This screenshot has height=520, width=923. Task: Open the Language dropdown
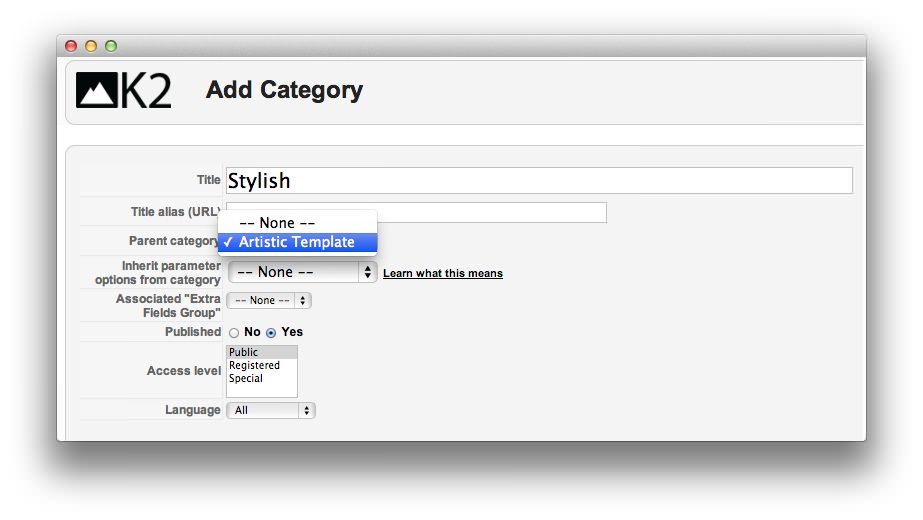tap(271, 410)
